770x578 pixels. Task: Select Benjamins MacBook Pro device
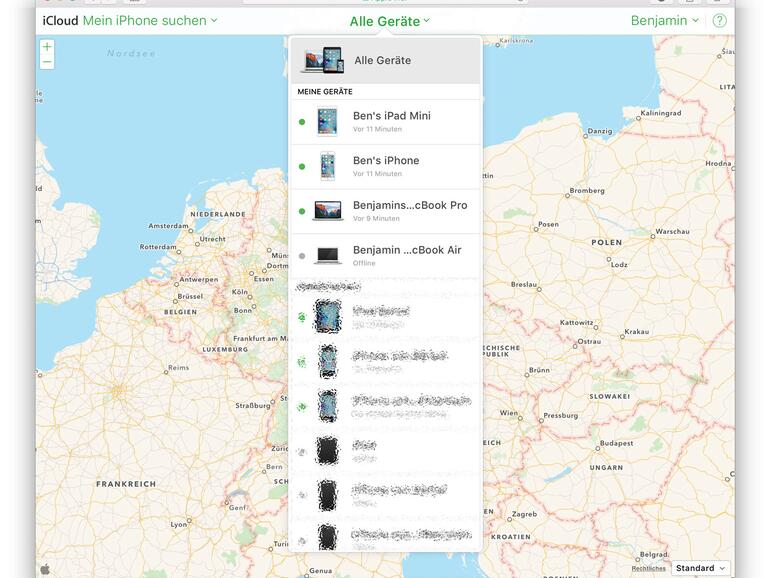pos(385,211)
